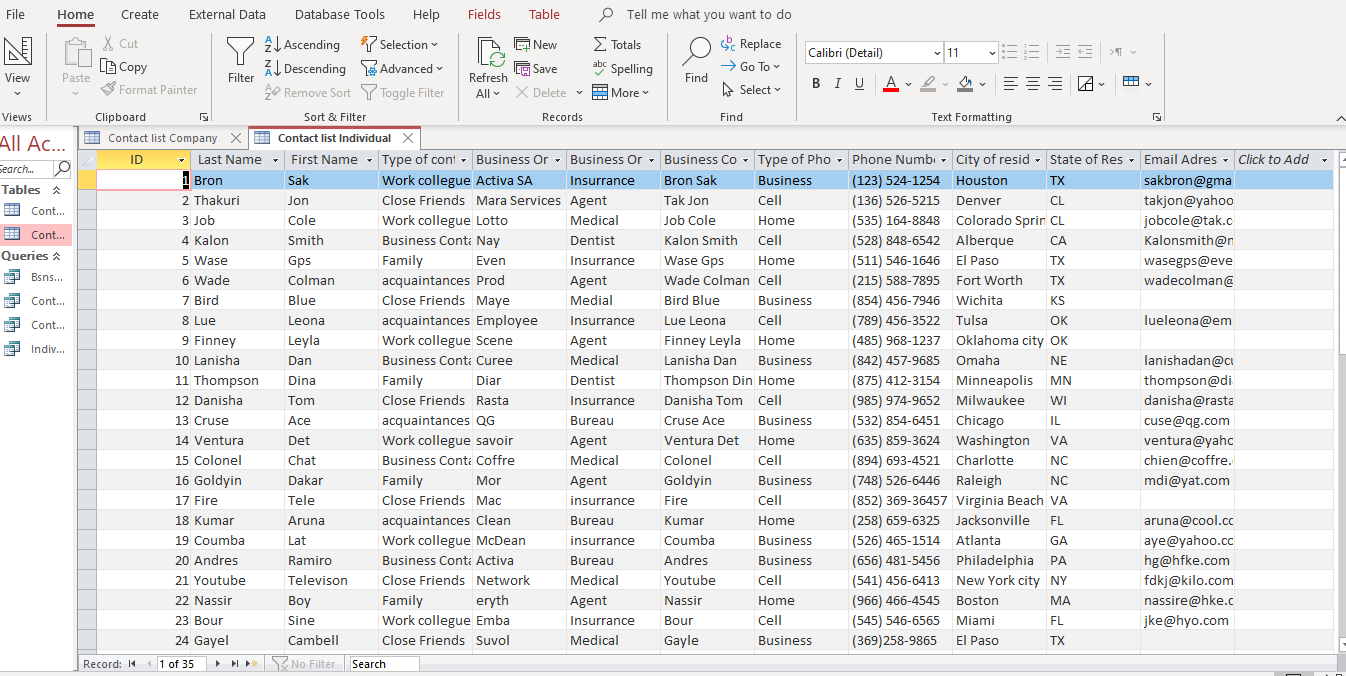
Task: Open the Filter tool
Action: [239, 60]
